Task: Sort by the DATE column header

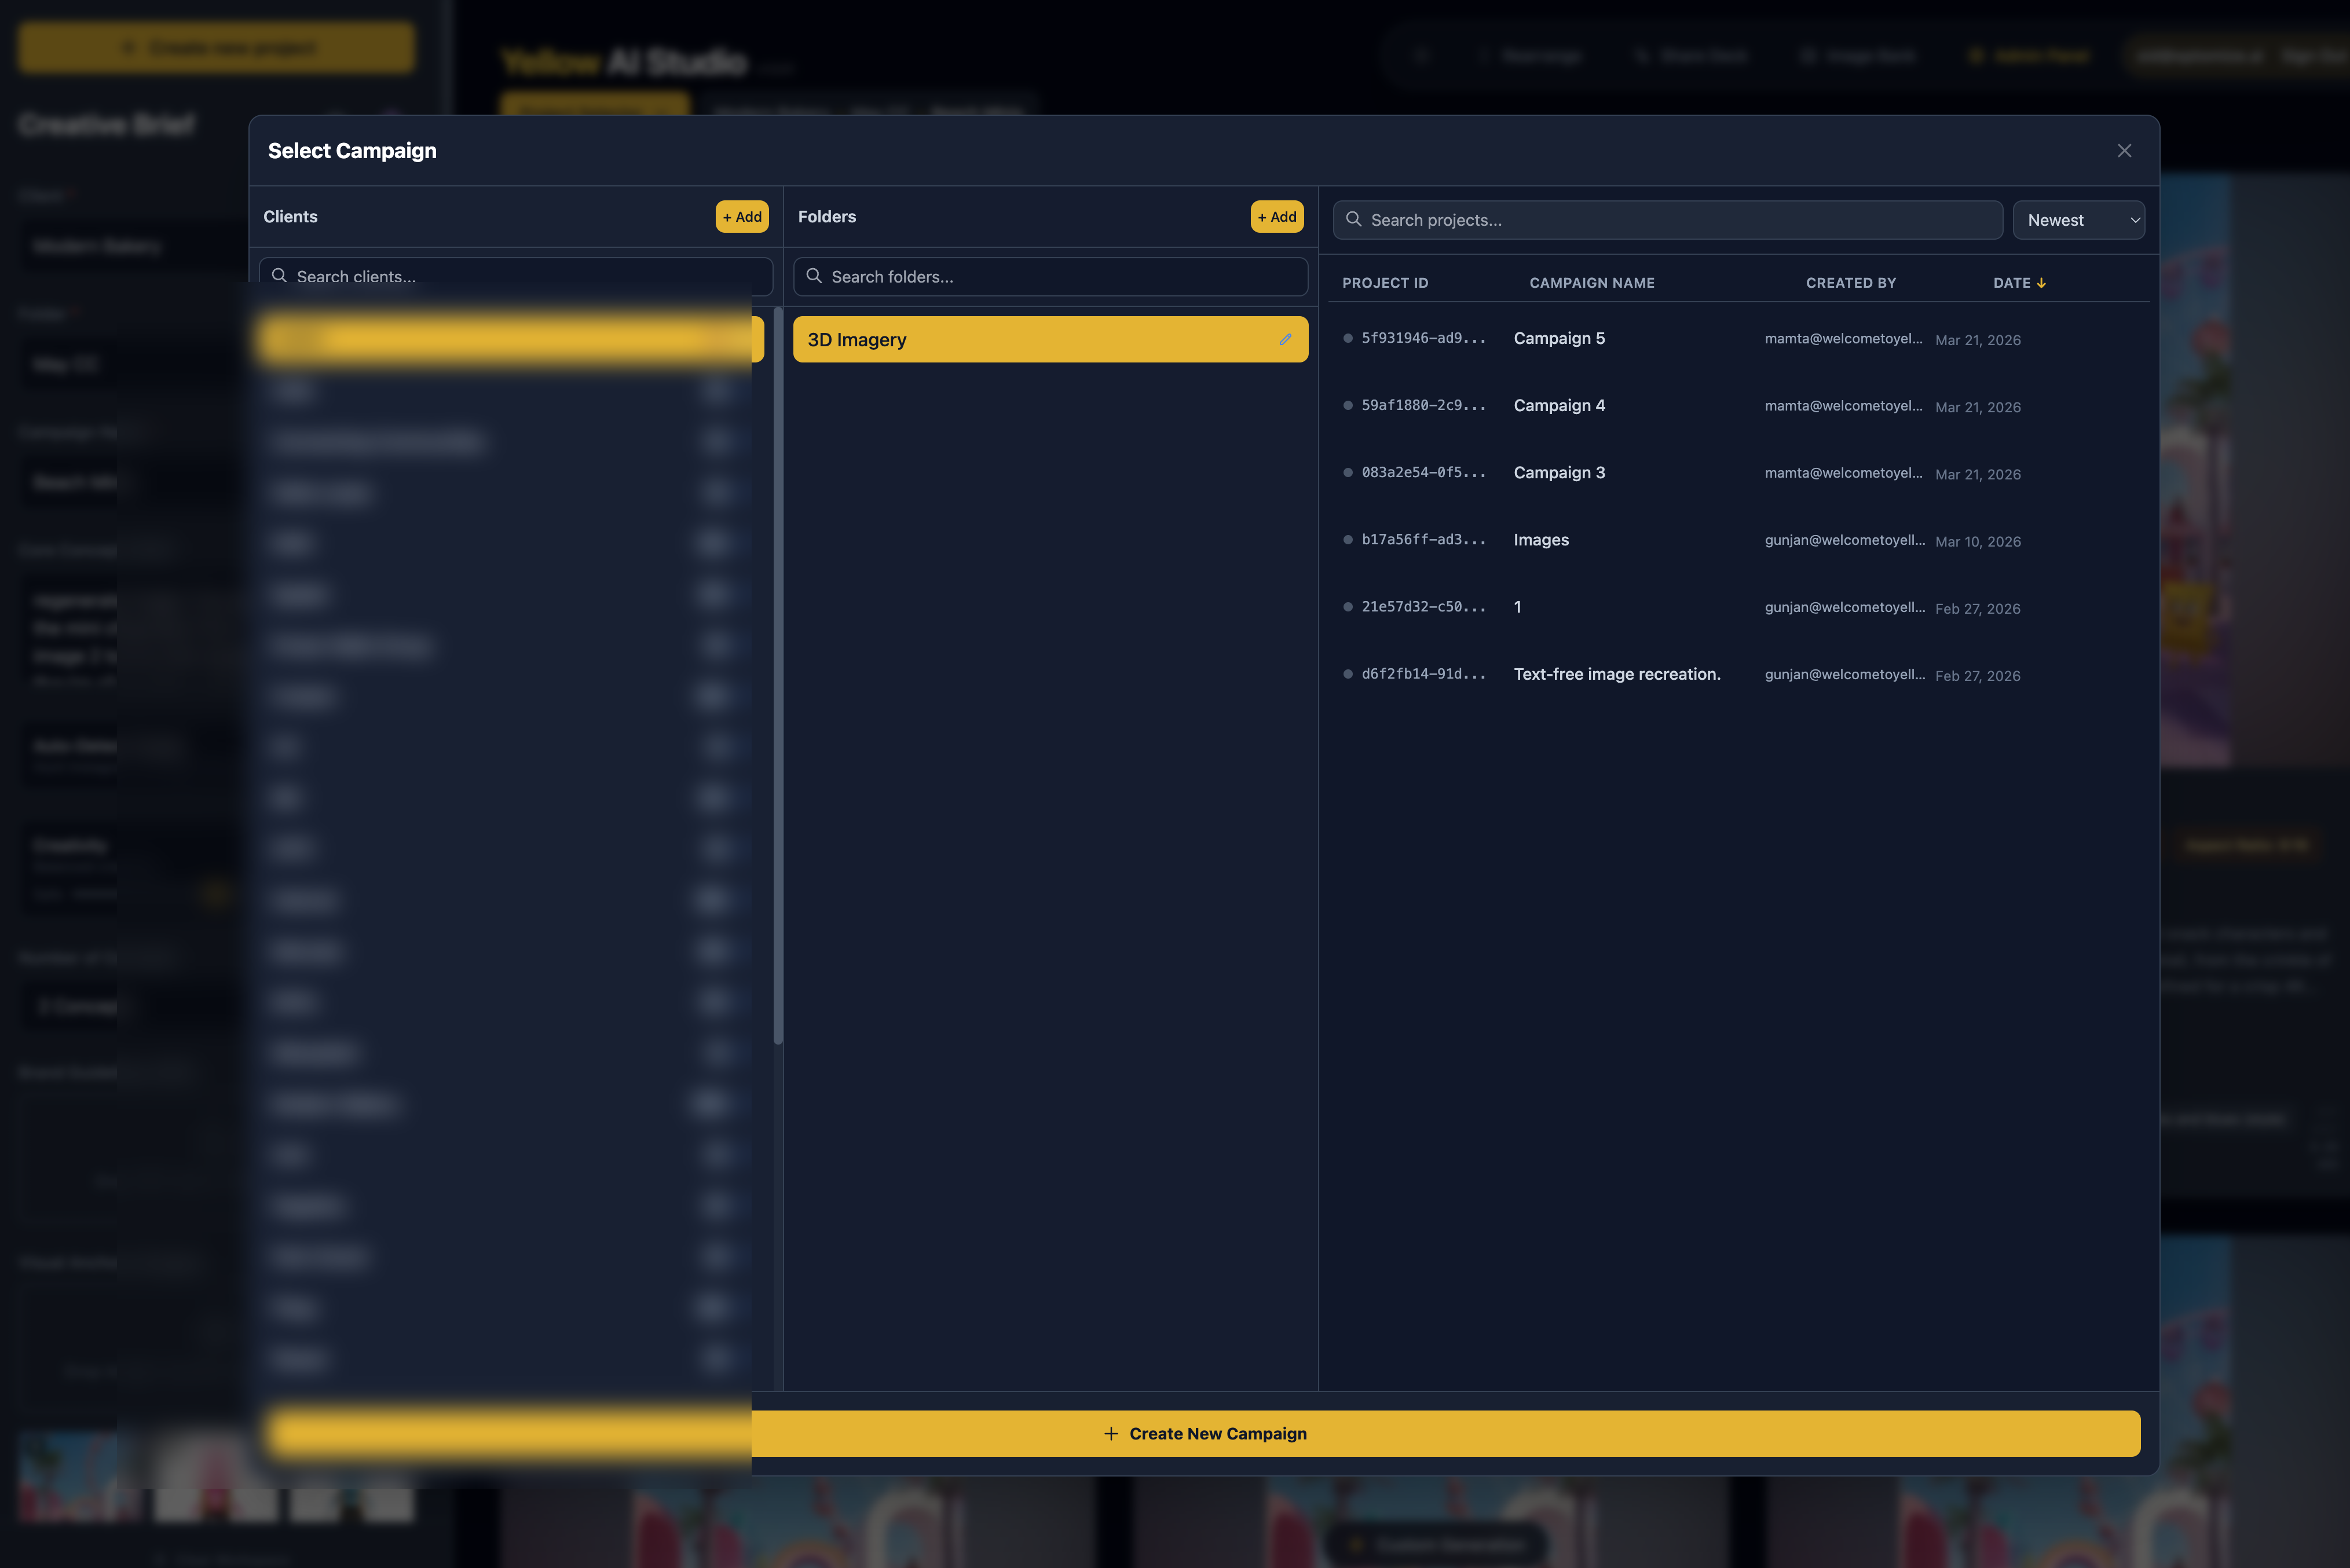Action: point(2019,283)
